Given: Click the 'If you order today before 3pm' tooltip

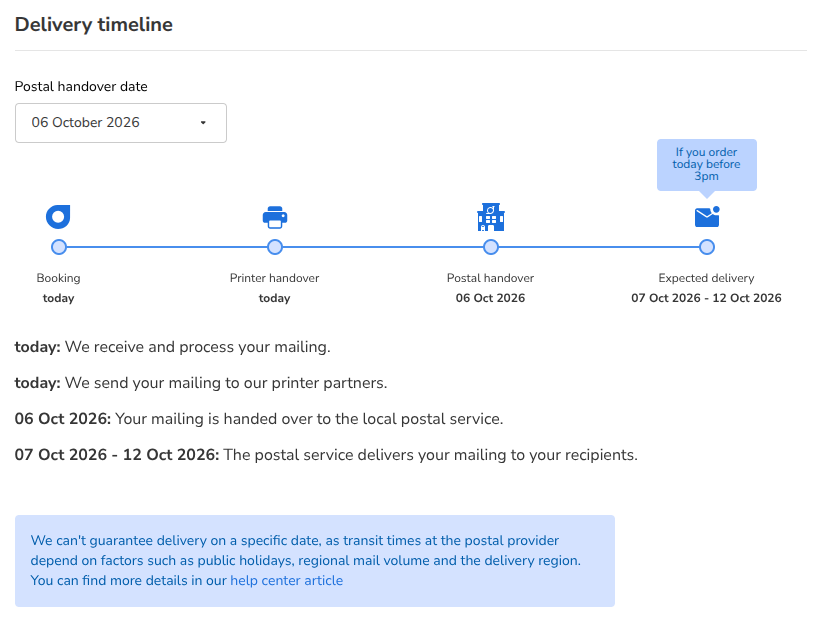Looking at the screenshot, I should [707, 165].
